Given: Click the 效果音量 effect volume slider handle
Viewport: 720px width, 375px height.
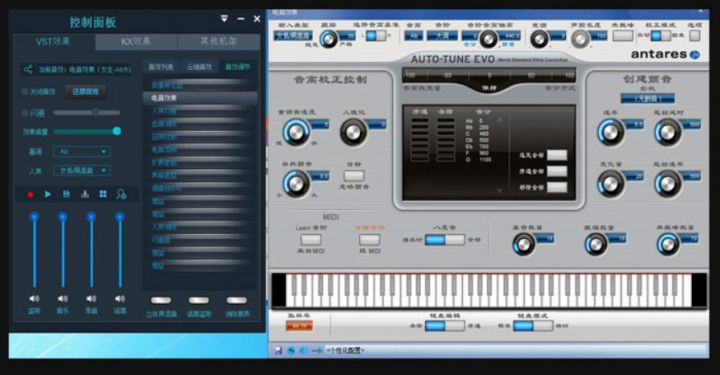Looking at the screenshot, I should pos(117,131).
